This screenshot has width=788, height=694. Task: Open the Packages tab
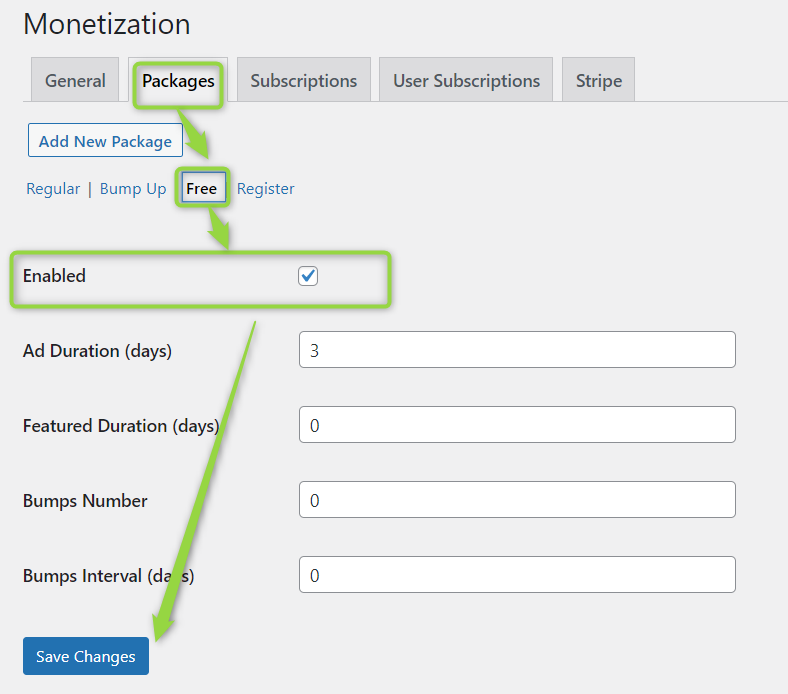point(178,81)
